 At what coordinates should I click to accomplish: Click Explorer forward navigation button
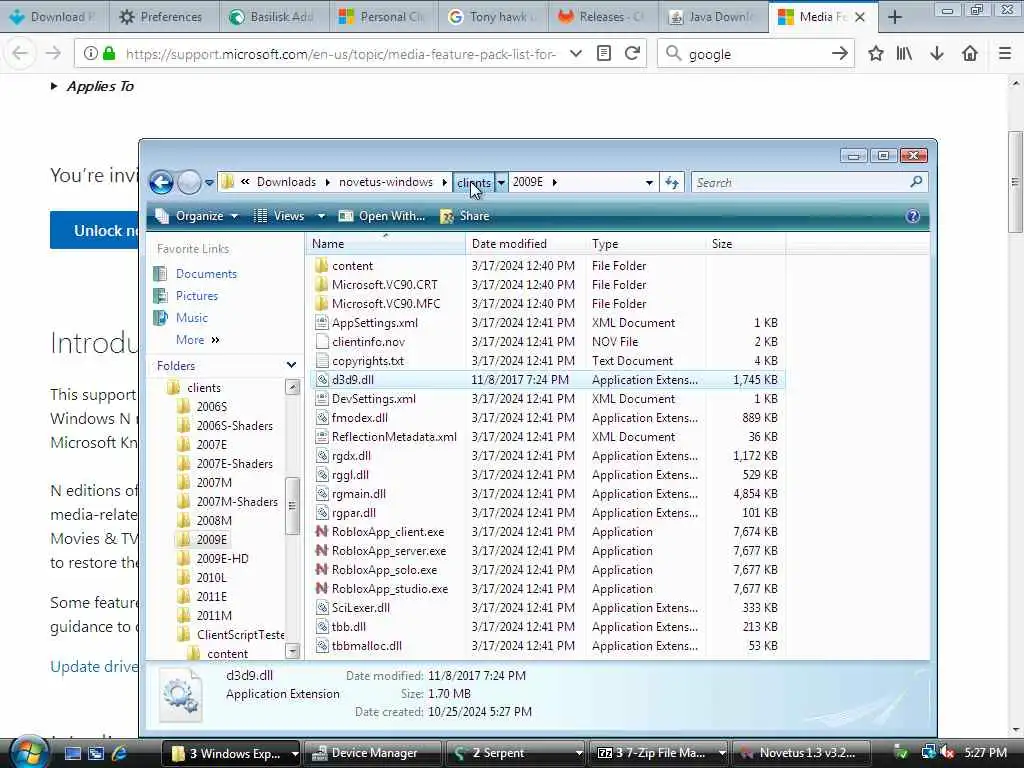point(189,182)
